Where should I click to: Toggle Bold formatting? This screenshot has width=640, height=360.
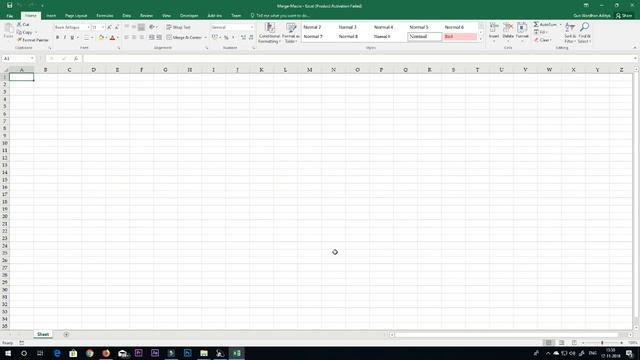point(57,38)
